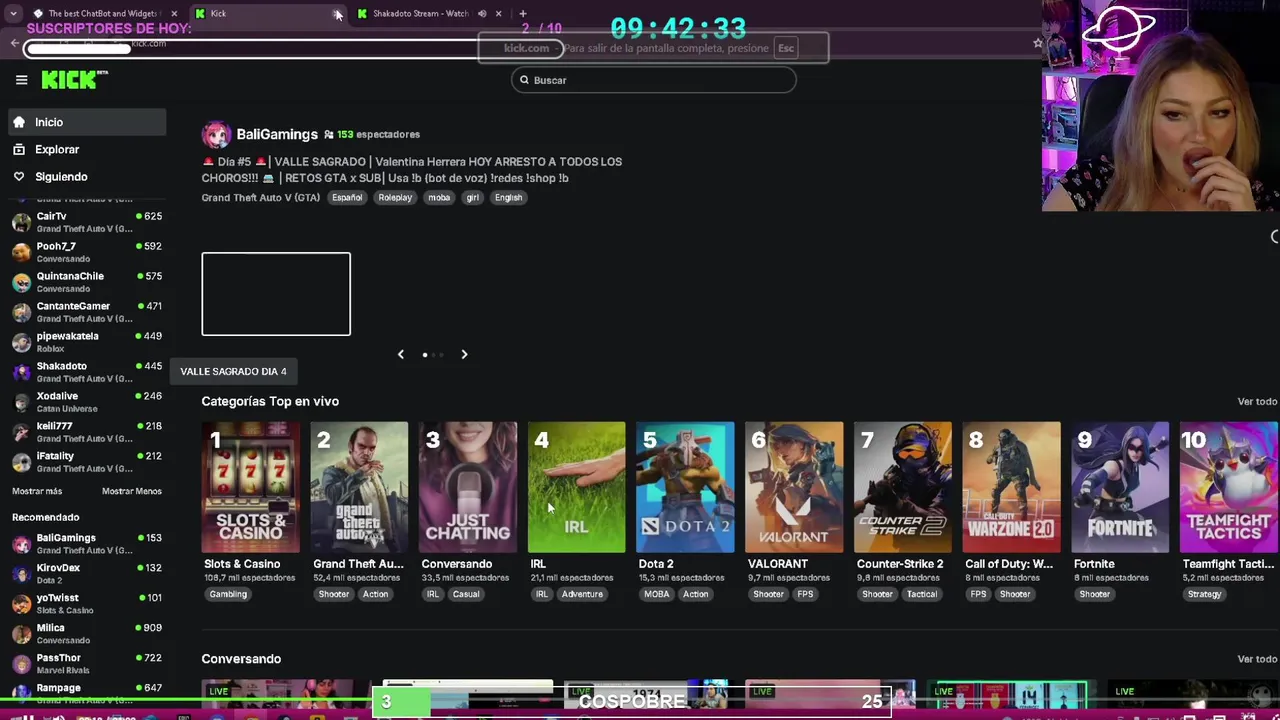Open Shakadoto channel in sidebar
This screenshot has width=1280, height=720.
(x=87, y=372)
